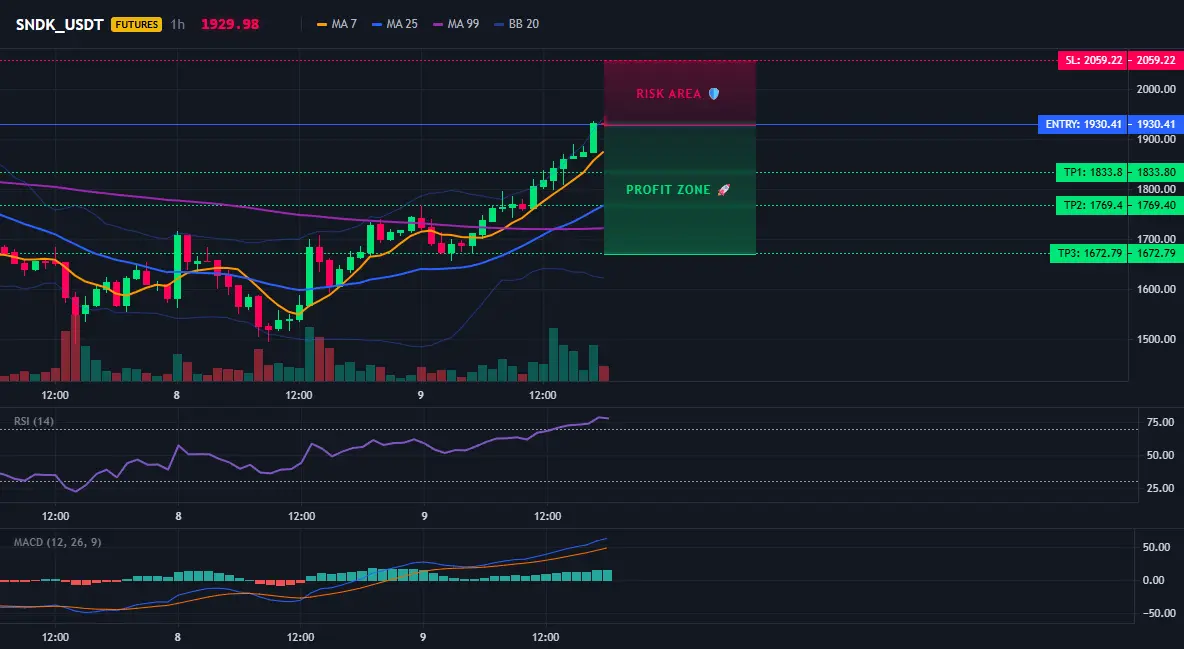This screenshot has height=649, width=1184.
Task: Click the current price 1929.98
Action: [x=230, y=24]
